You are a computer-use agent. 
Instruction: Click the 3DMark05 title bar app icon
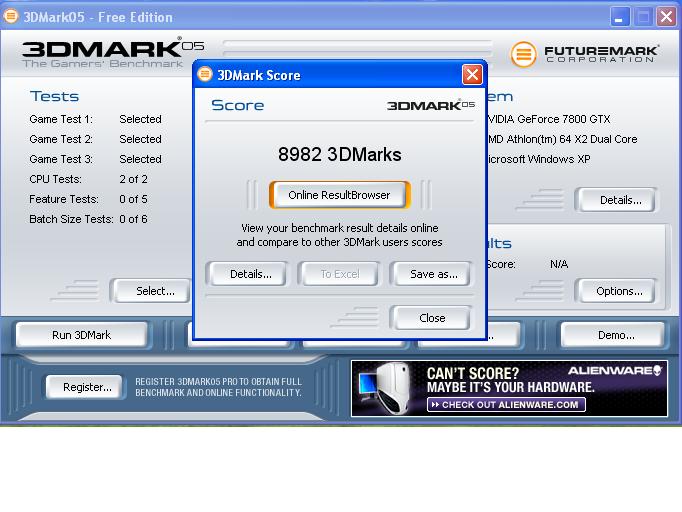10,17
